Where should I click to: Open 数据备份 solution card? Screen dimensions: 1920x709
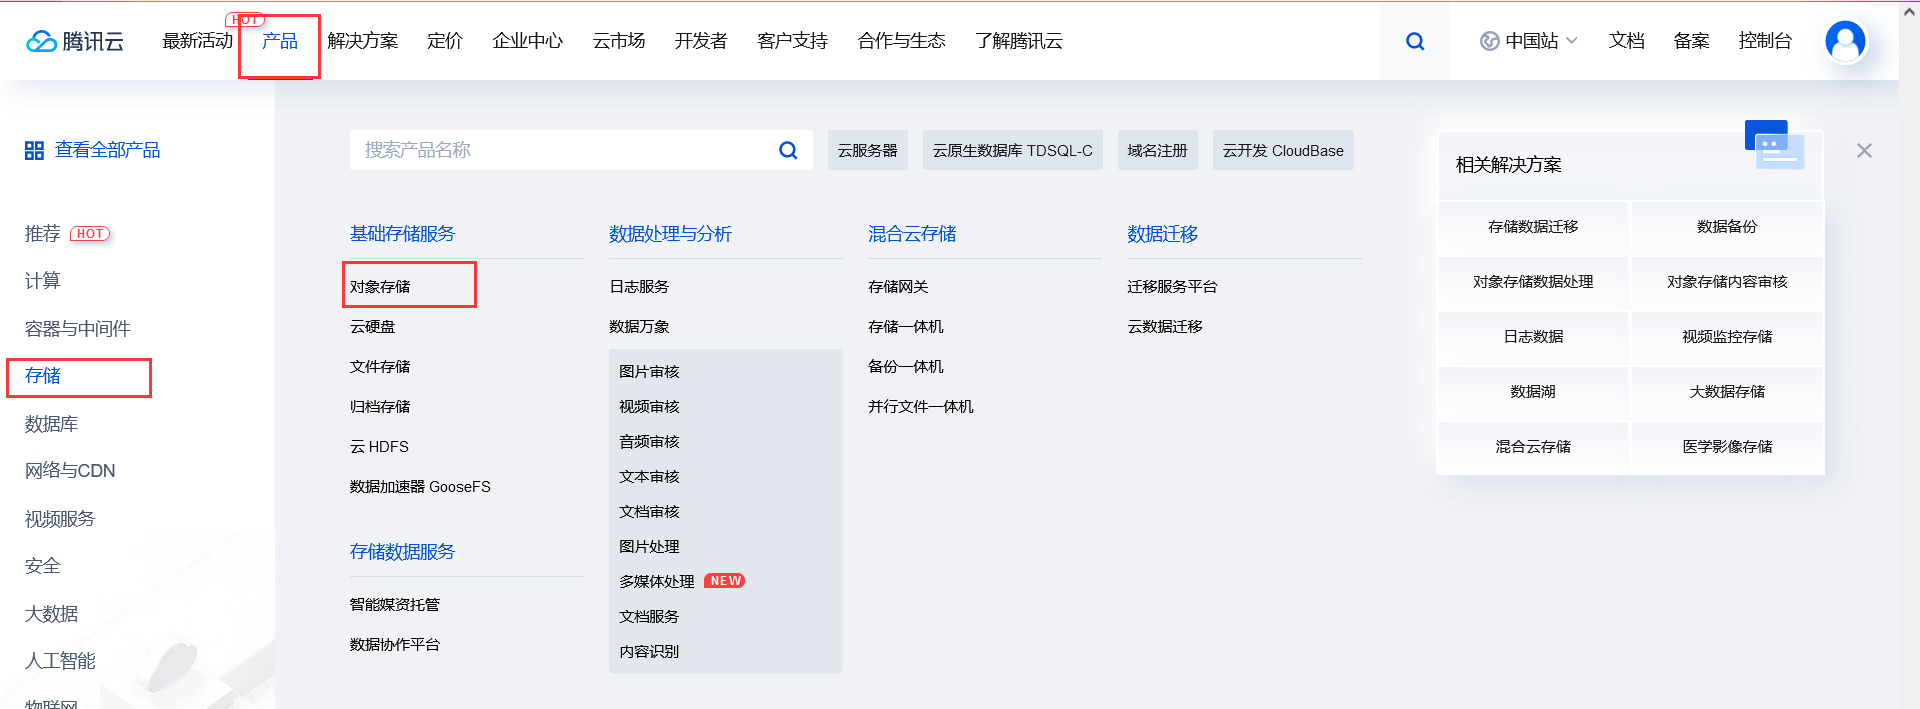point(1727,227)
